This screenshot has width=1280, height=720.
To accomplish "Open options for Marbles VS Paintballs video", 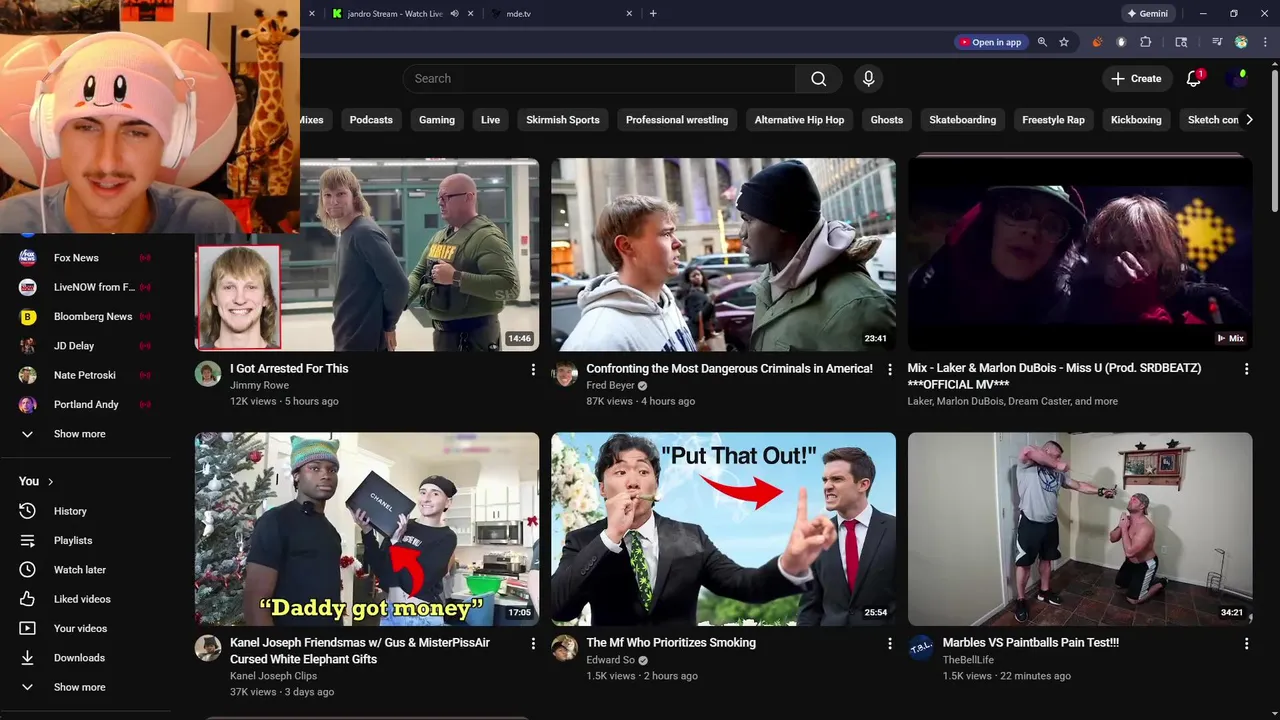I will pyautogui.click(x=1246, y=644).
